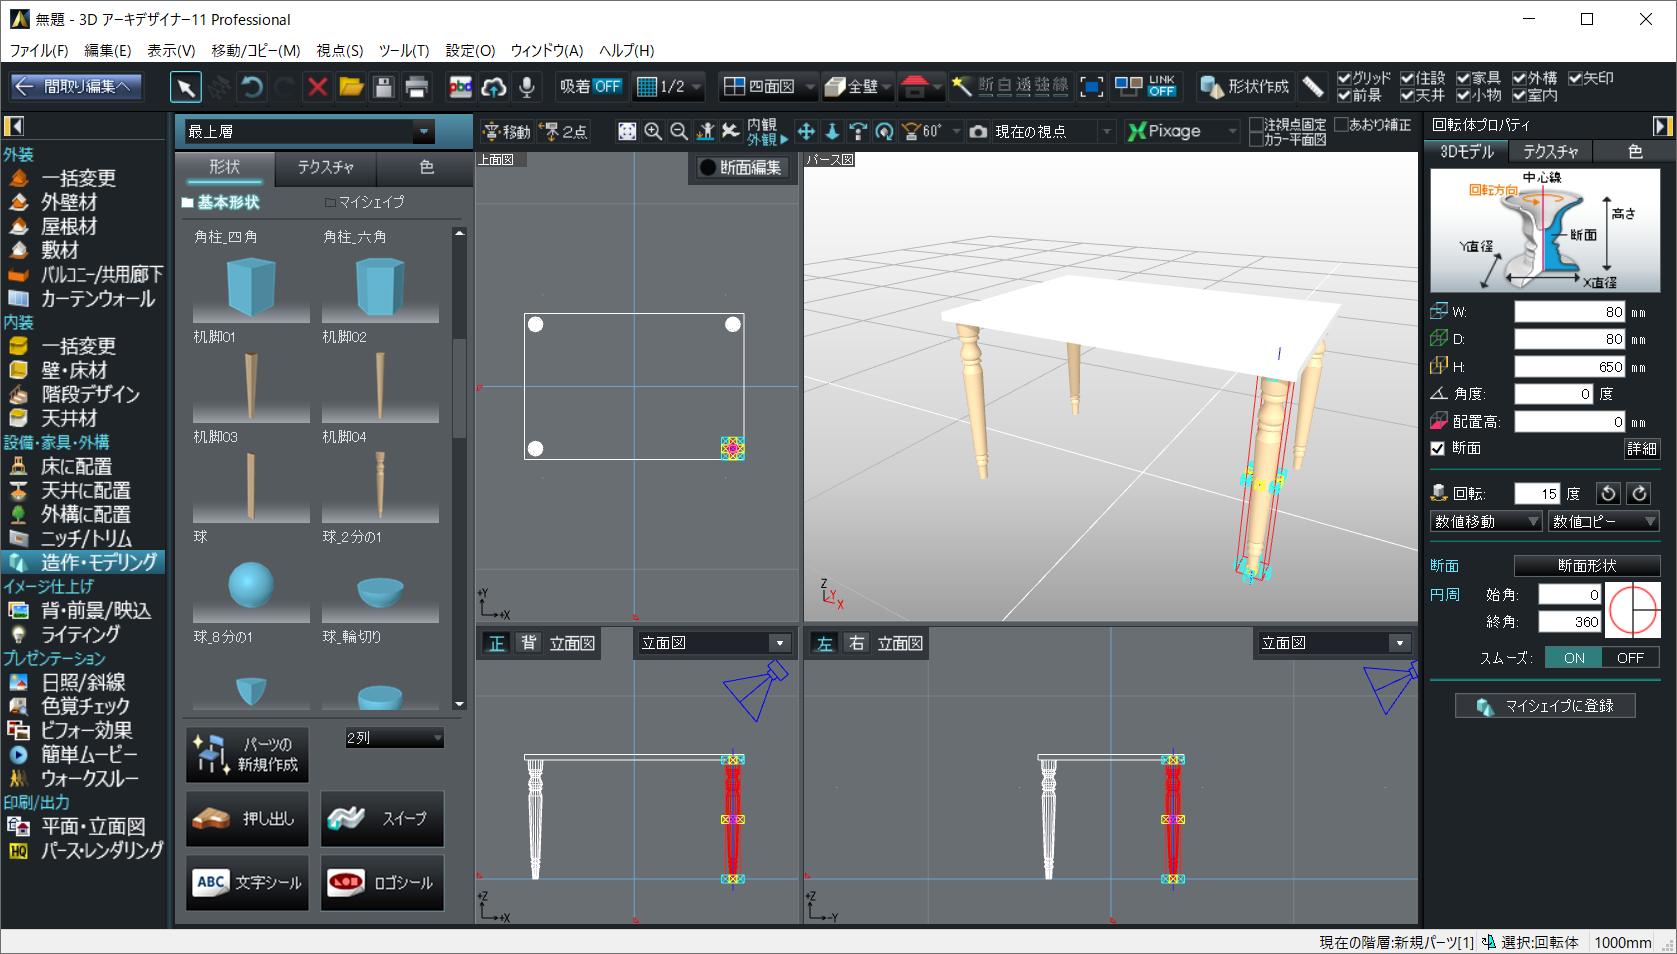The height and width of the screenshot is (954, 1677).
Task: Toggle the 家具 visibility checkbox
Action: point(1463,78)
